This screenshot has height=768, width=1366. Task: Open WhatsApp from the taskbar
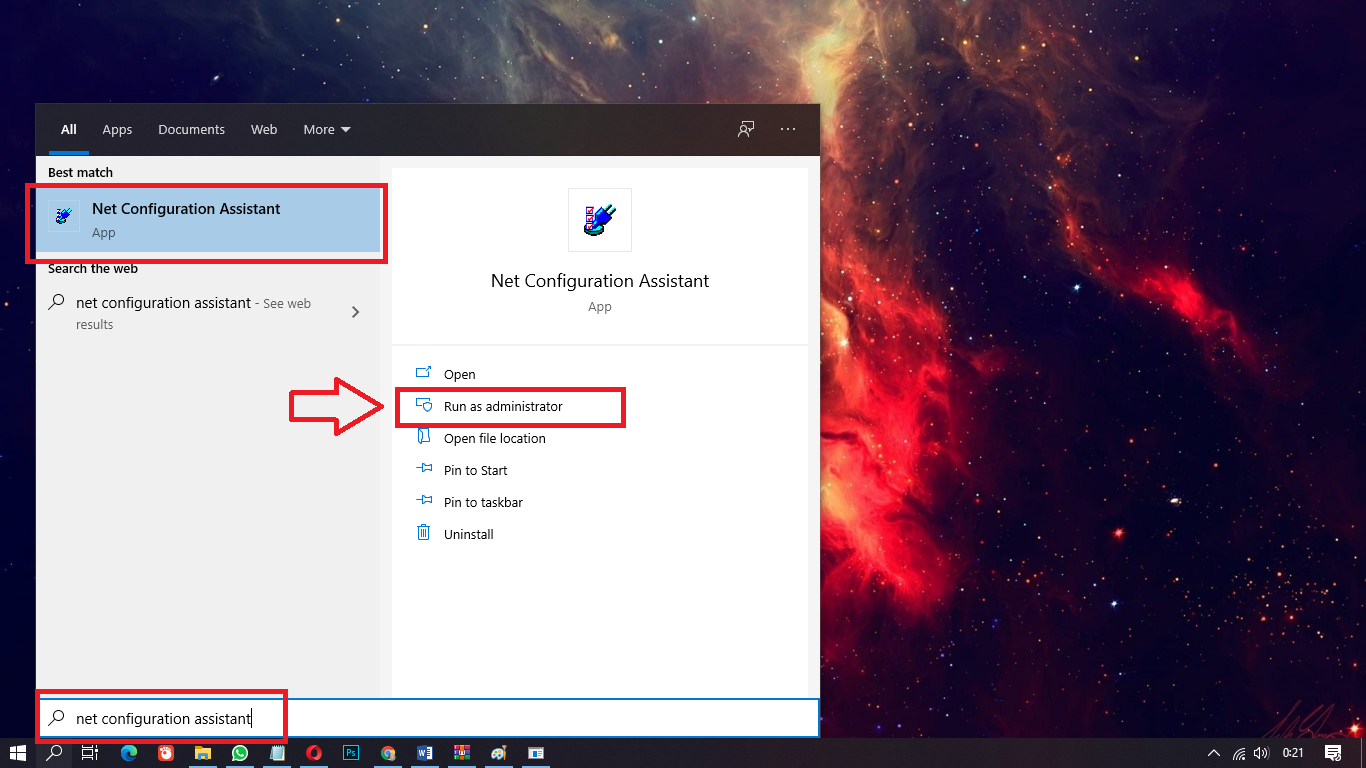(x=240, y=753)
